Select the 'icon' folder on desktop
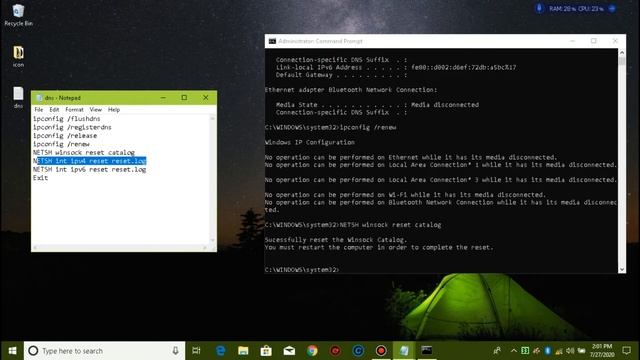Viewport: 640px width, 360px height. 18,56
